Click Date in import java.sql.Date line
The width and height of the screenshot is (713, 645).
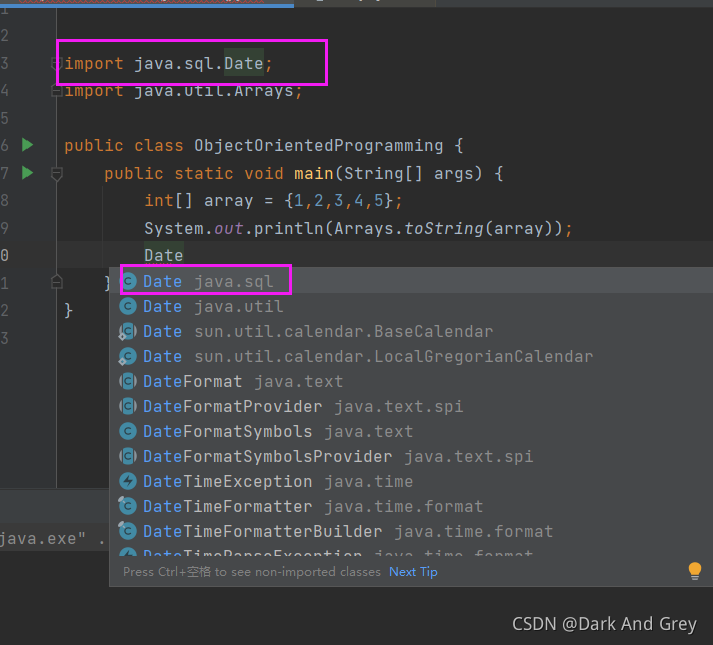[244, 63]
